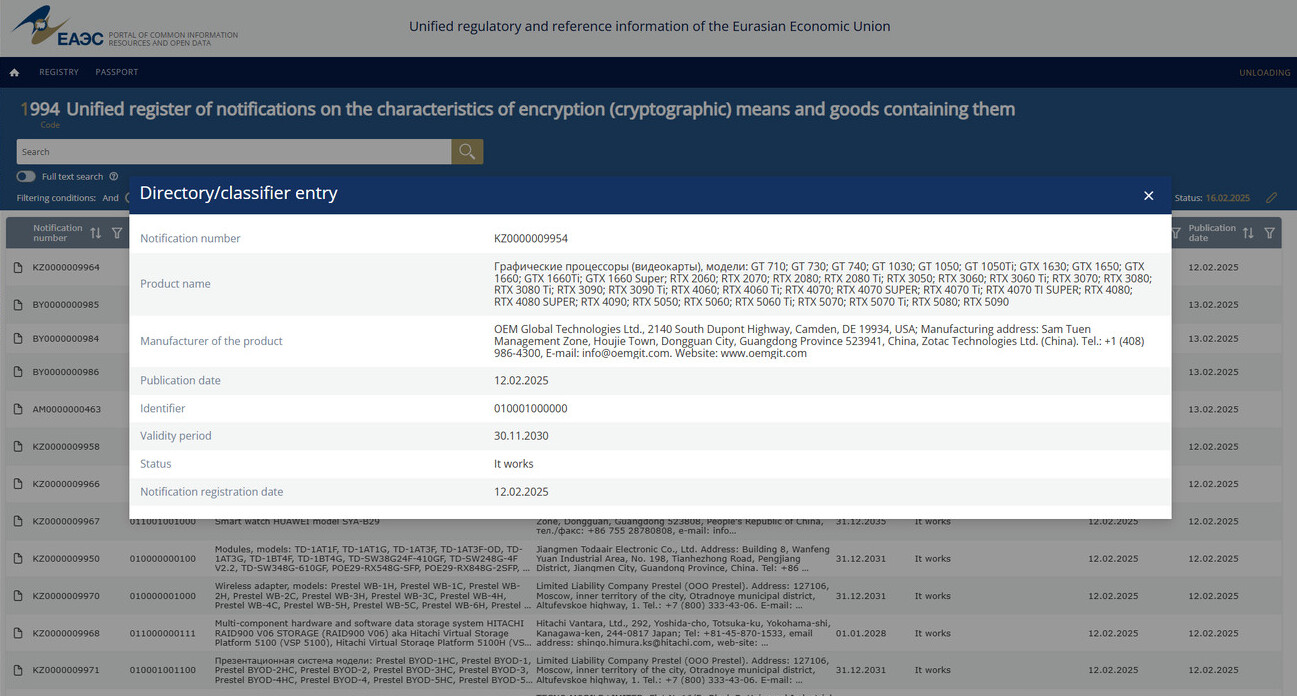Open document icon for BY0000000986
The width and height of the screenshot is (1297, 696).
[18, 372]
